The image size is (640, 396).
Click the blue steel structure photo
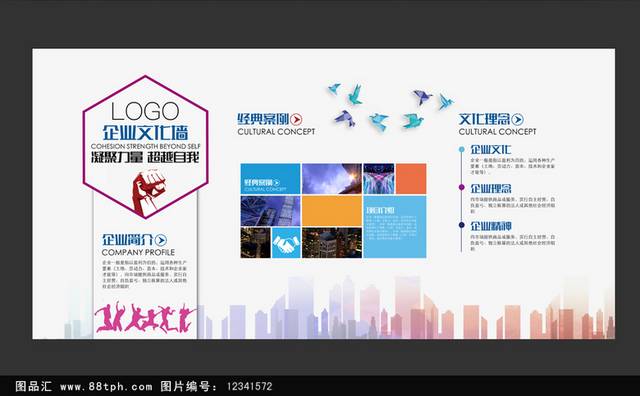coord(270,211)
